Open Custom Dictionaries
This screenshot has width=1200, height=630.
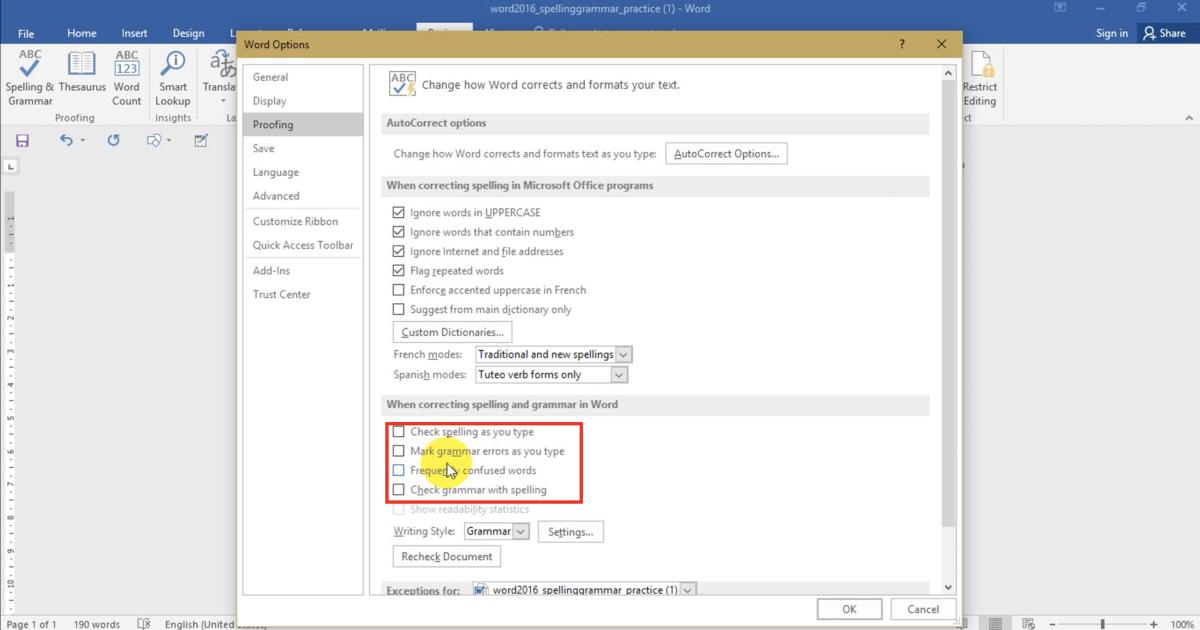click(x=452, y=332)
